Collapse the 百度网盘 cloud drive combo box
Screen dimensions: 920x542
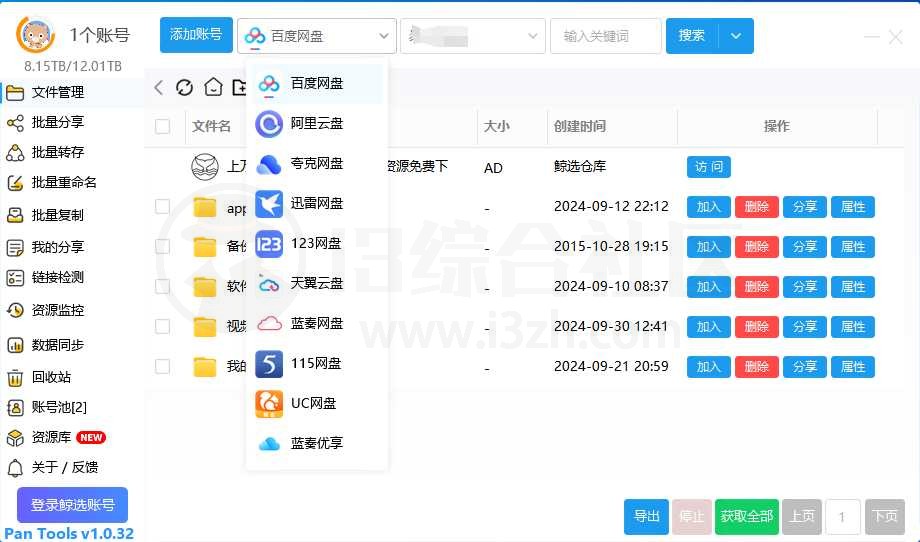[317, 36]
